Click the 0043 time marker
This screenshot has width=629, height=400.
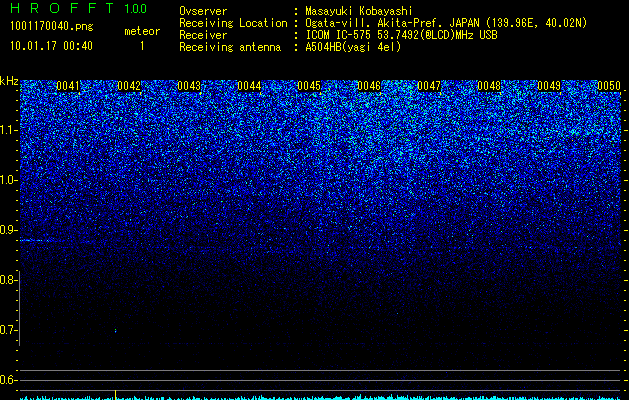pyautogui.click(x=189, y=86)
